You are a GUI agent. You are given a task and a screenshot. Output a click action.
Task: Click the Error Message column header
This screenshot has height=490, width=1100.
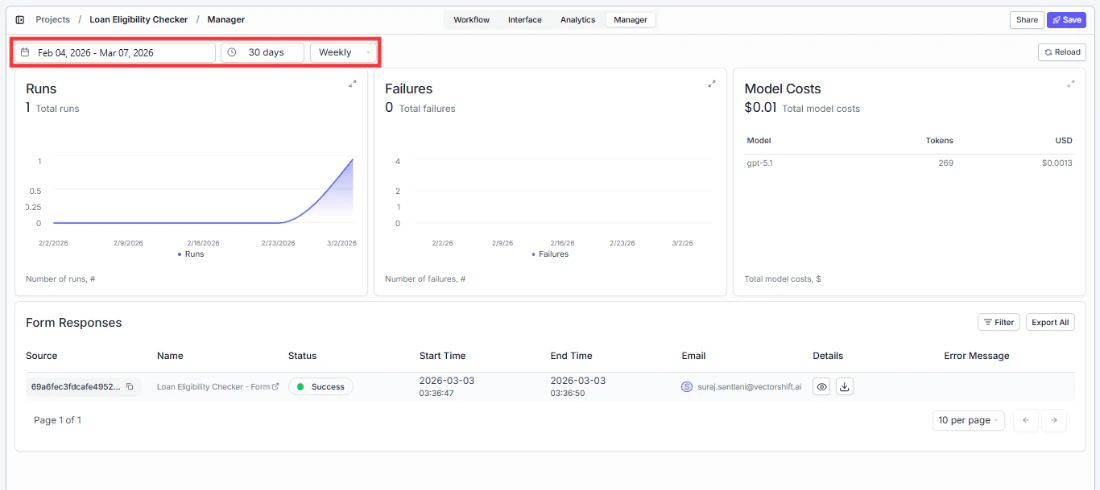click(x=977, y=356)
